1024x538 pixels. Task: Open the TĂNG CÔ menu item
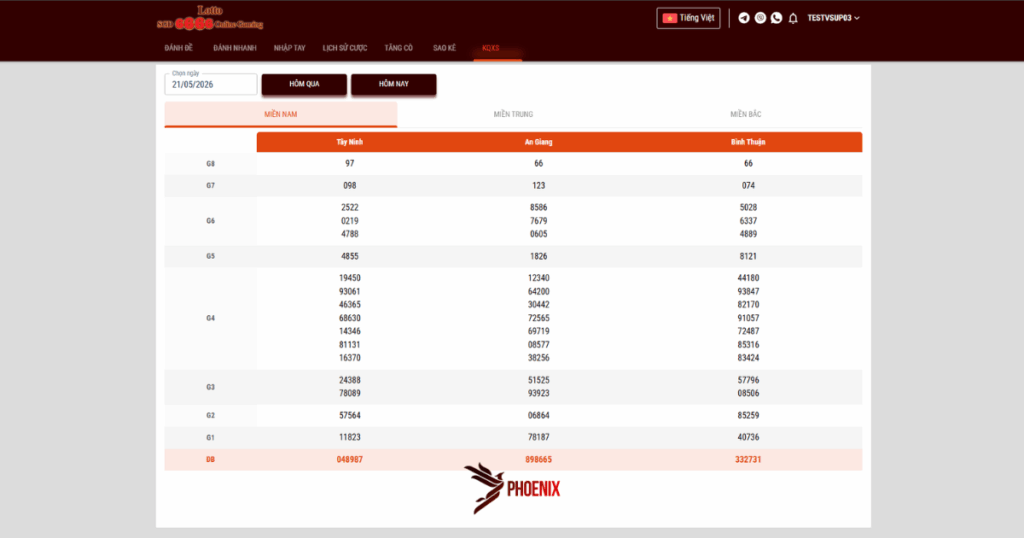click(x=398, y=48)
